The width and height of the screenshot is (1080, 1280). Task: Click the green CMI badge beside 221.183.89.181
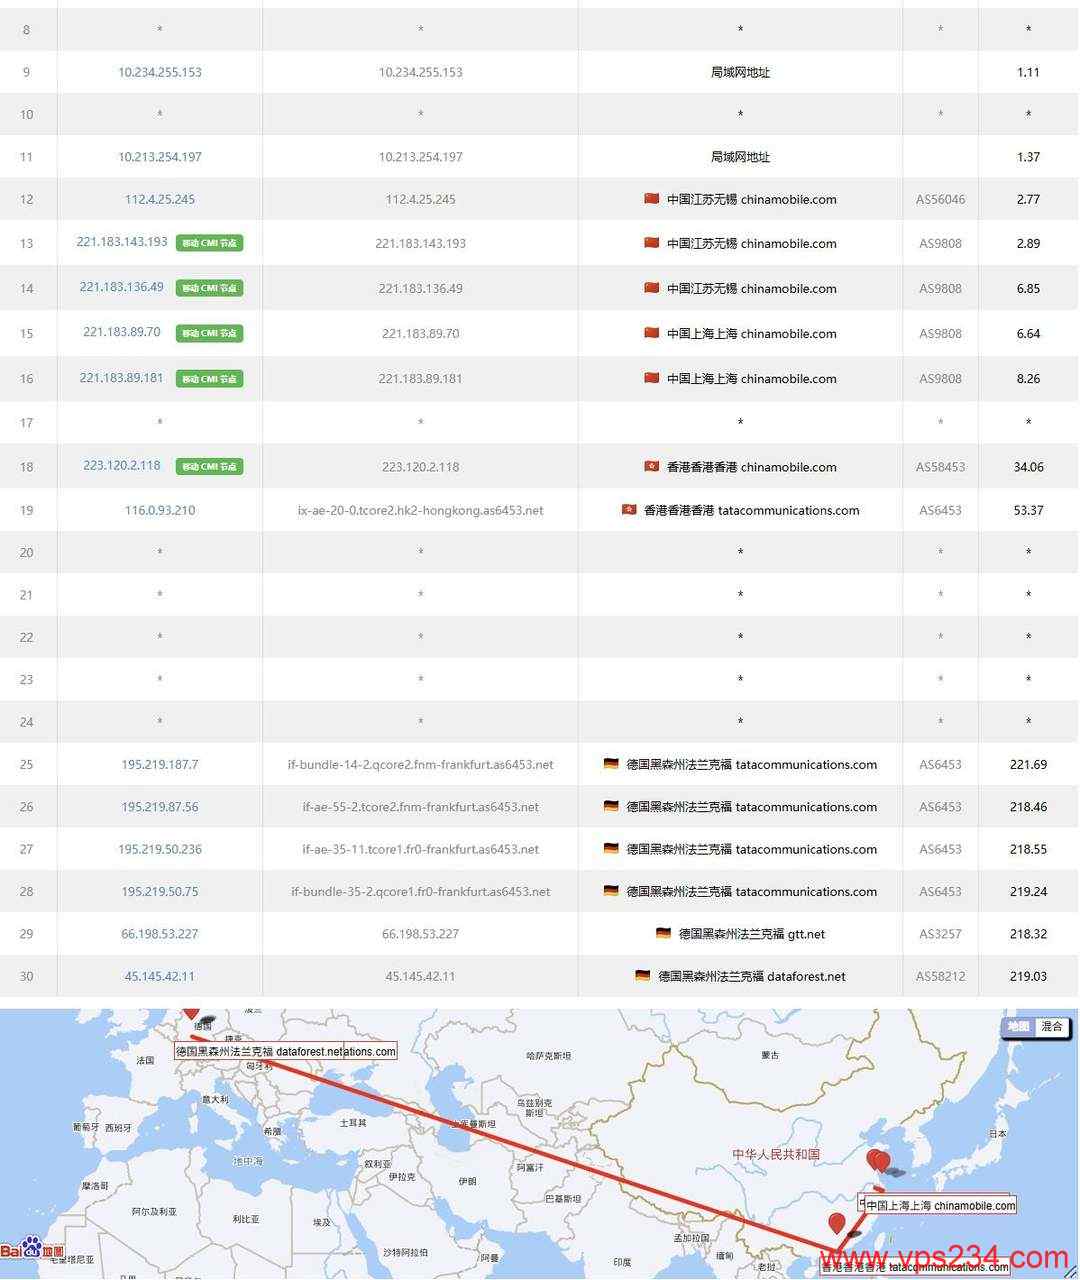tap(210, 379)
